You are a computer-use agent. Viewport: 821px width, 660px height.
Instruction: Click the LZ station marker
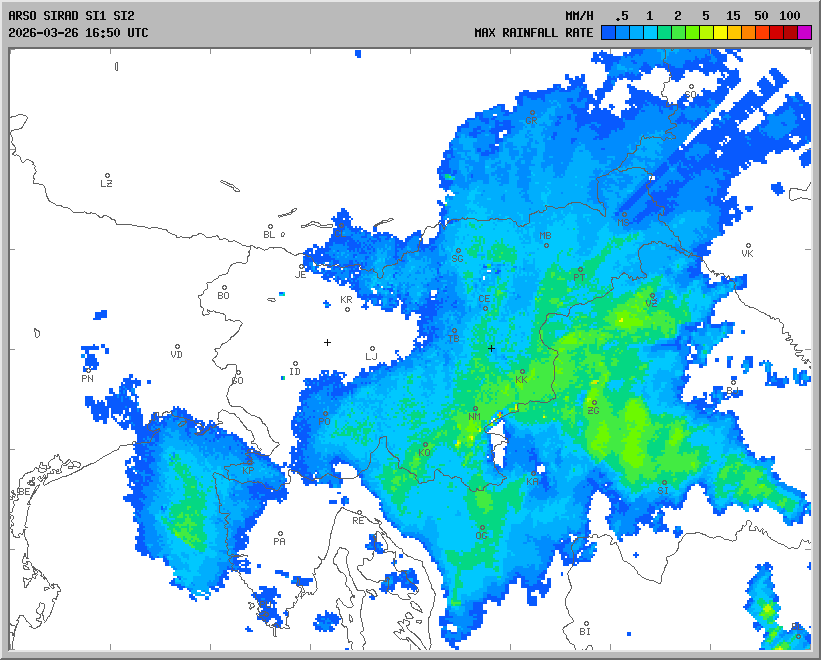(108, 176)
